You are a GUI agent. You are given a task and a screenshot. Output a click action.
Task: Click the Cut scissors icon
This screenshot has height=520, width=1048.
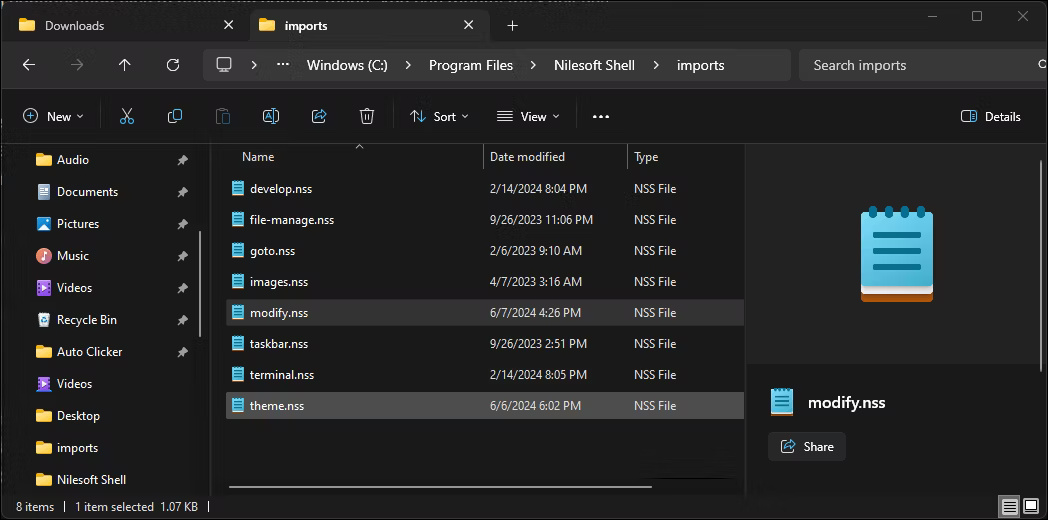pyautogui.click(x=127, y=116)
